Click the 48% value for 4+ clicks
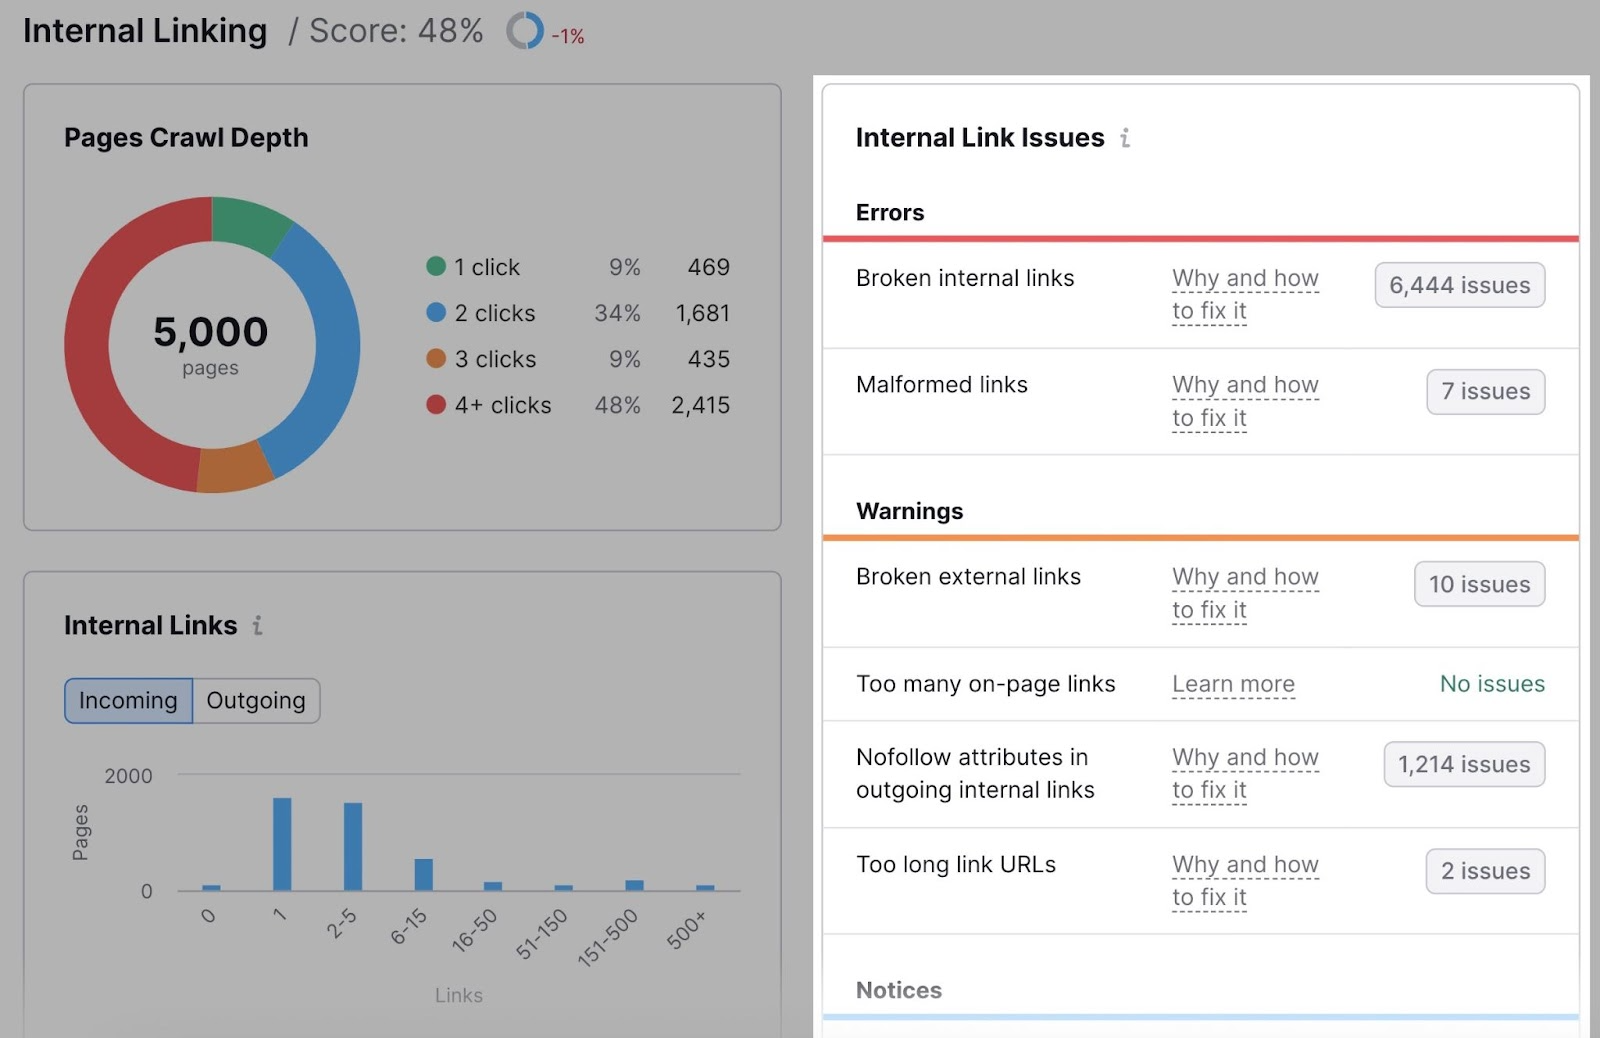 (617, 405)
